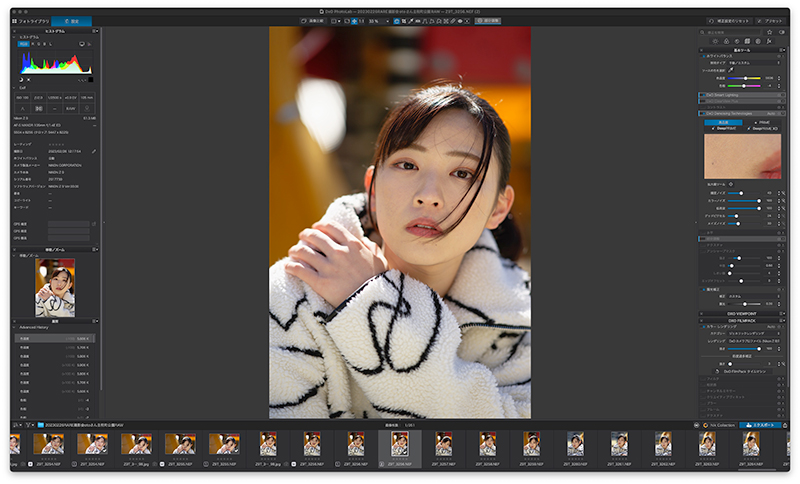This screenshot has width=800, height=484.
Task: Open the Color tools droplet icon tab
Action: (726, 41)
